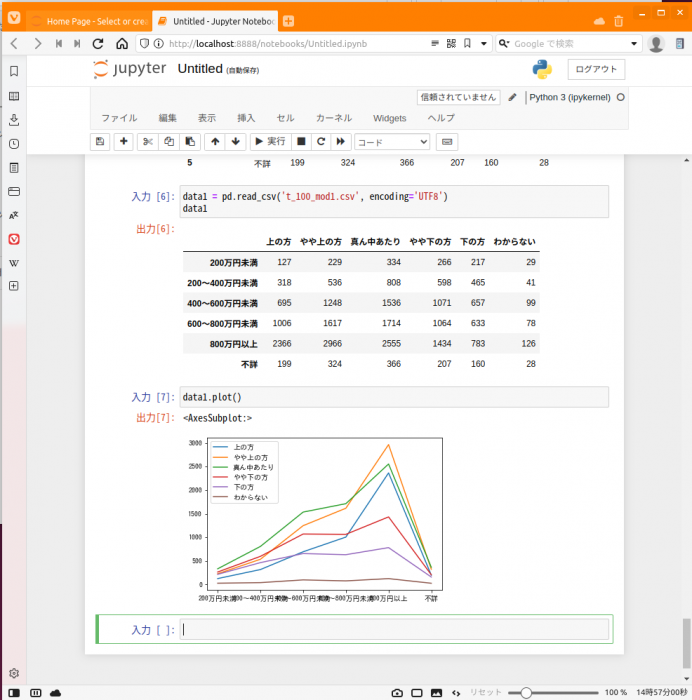The height and width of the screenshot is (700, 692).
Task: Click the ログアウト button
Action: coord(596,69)
